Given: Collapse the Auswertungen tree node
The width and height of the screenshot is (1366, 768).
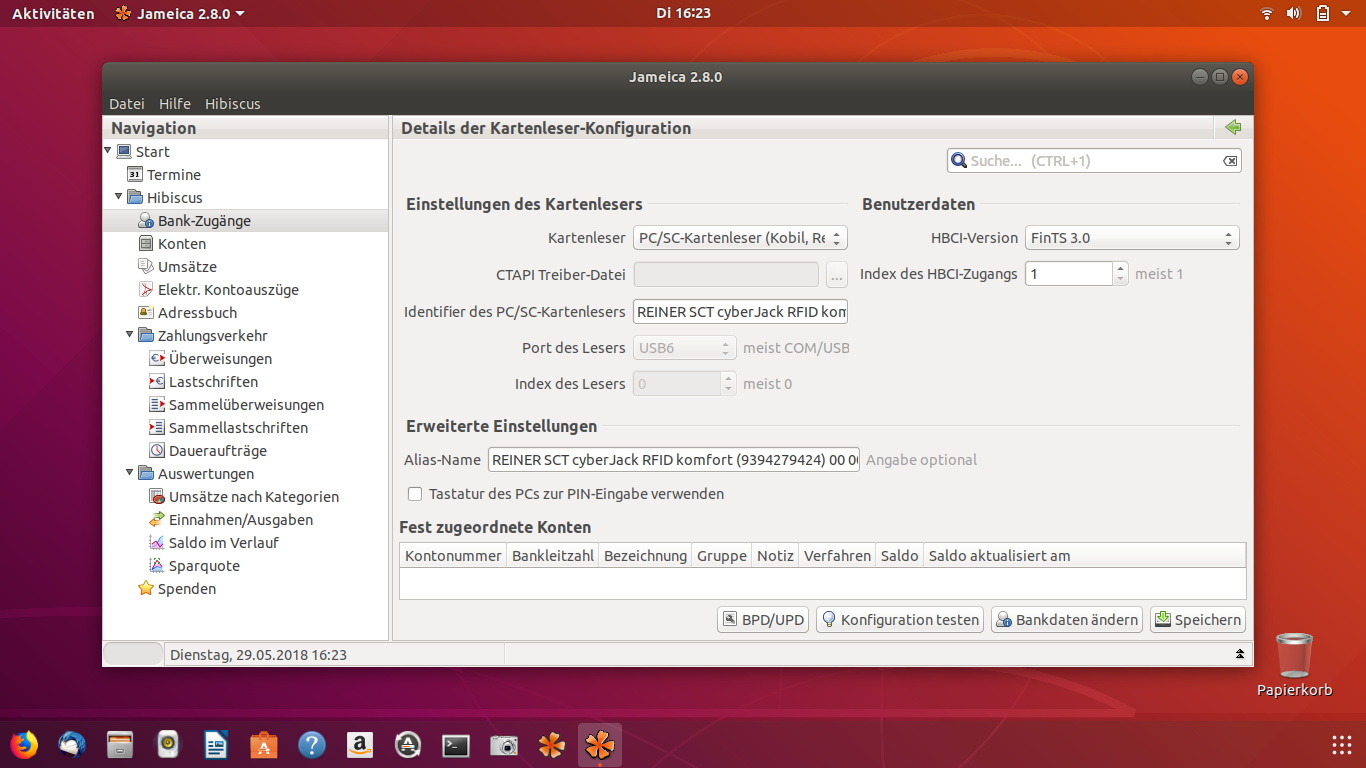Looking at the screenshot, I should click(x=130, y=473).
